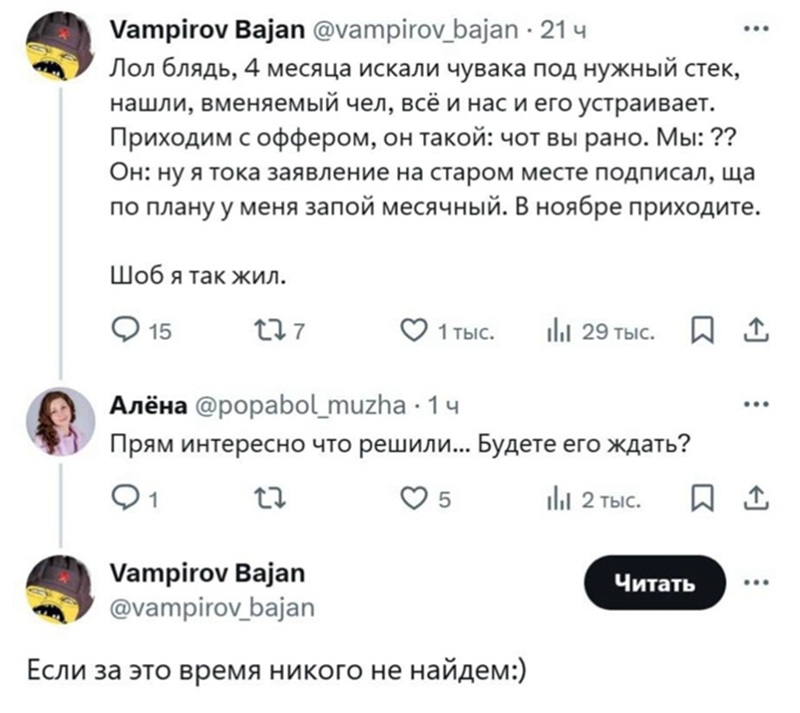The image size is (800, 713).
Task: Open more options on first tweet
Action: tap(756, 29)
